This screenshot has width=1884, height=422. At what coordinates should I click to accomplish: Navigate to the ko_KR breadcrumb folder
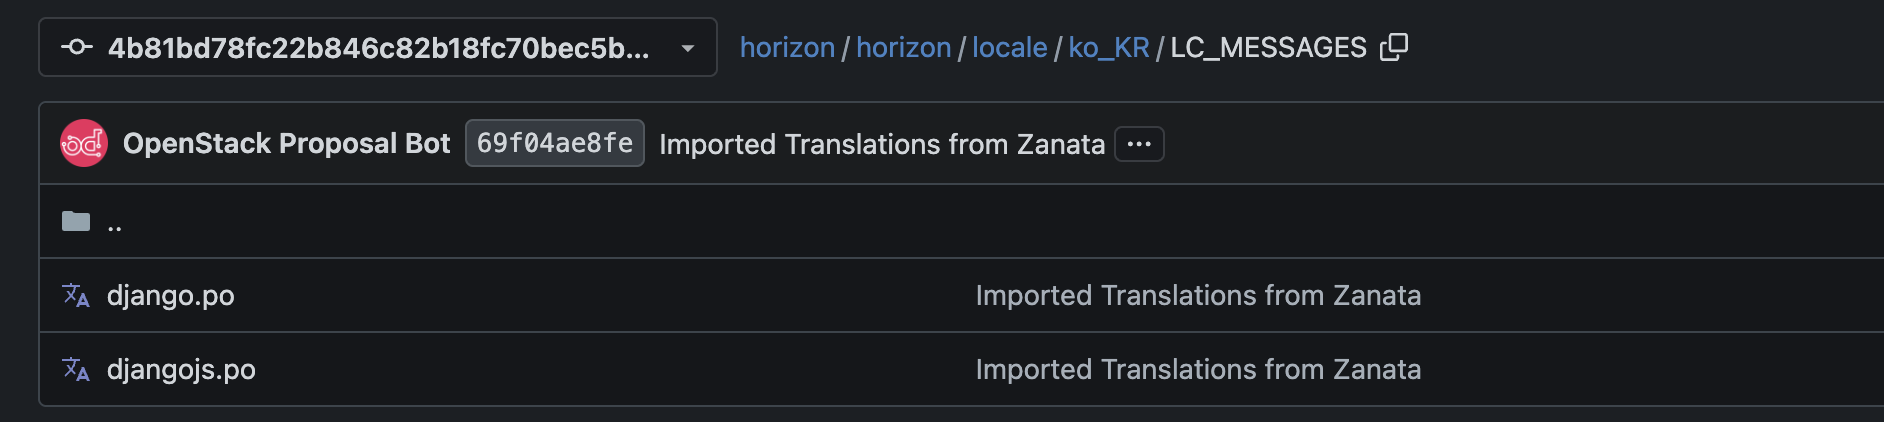[x=1108, y=47]
